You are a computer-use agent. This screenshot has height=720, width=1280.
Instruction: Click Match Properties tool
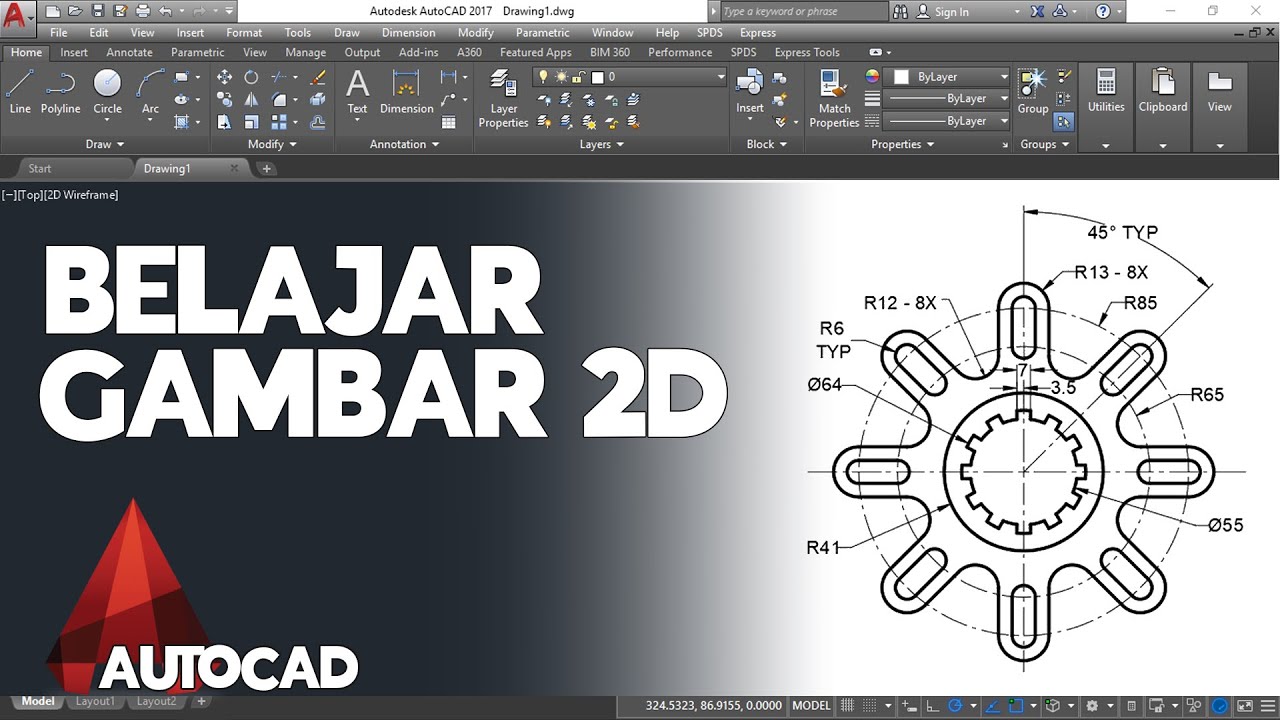[x=834, y=98]
